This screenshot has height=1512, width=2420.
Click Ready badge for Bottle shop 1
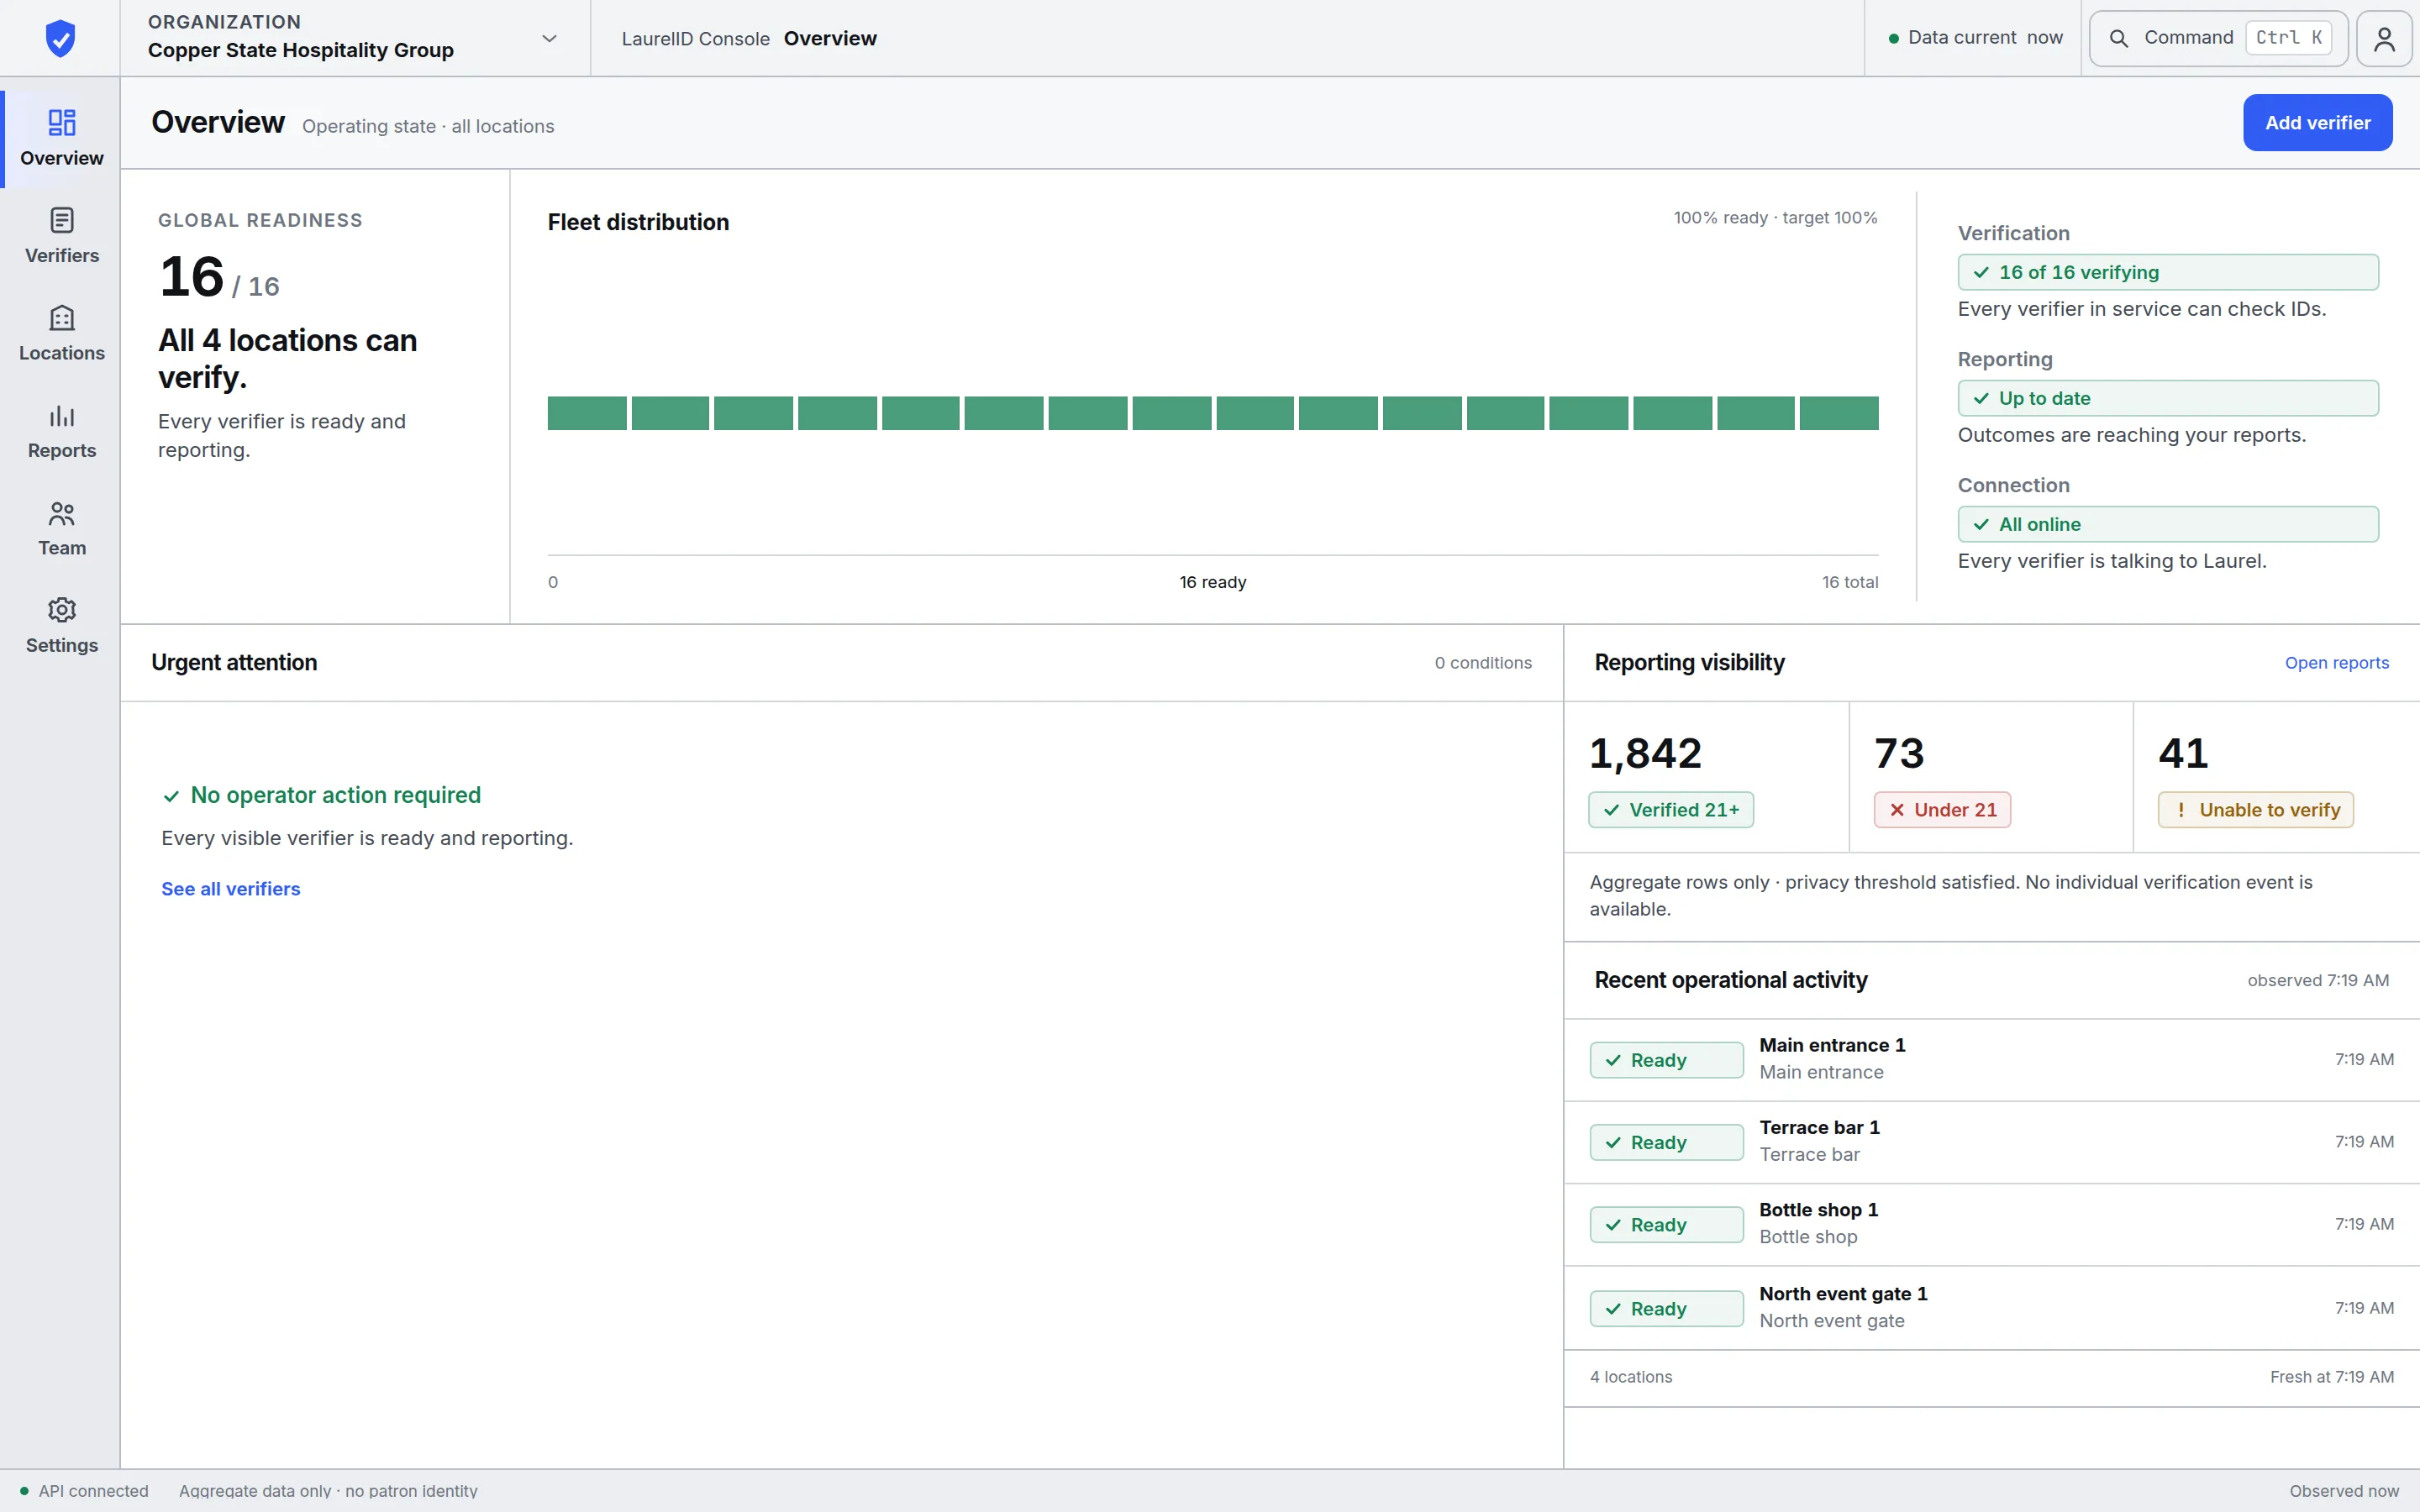click(x=1666, y=1225)
